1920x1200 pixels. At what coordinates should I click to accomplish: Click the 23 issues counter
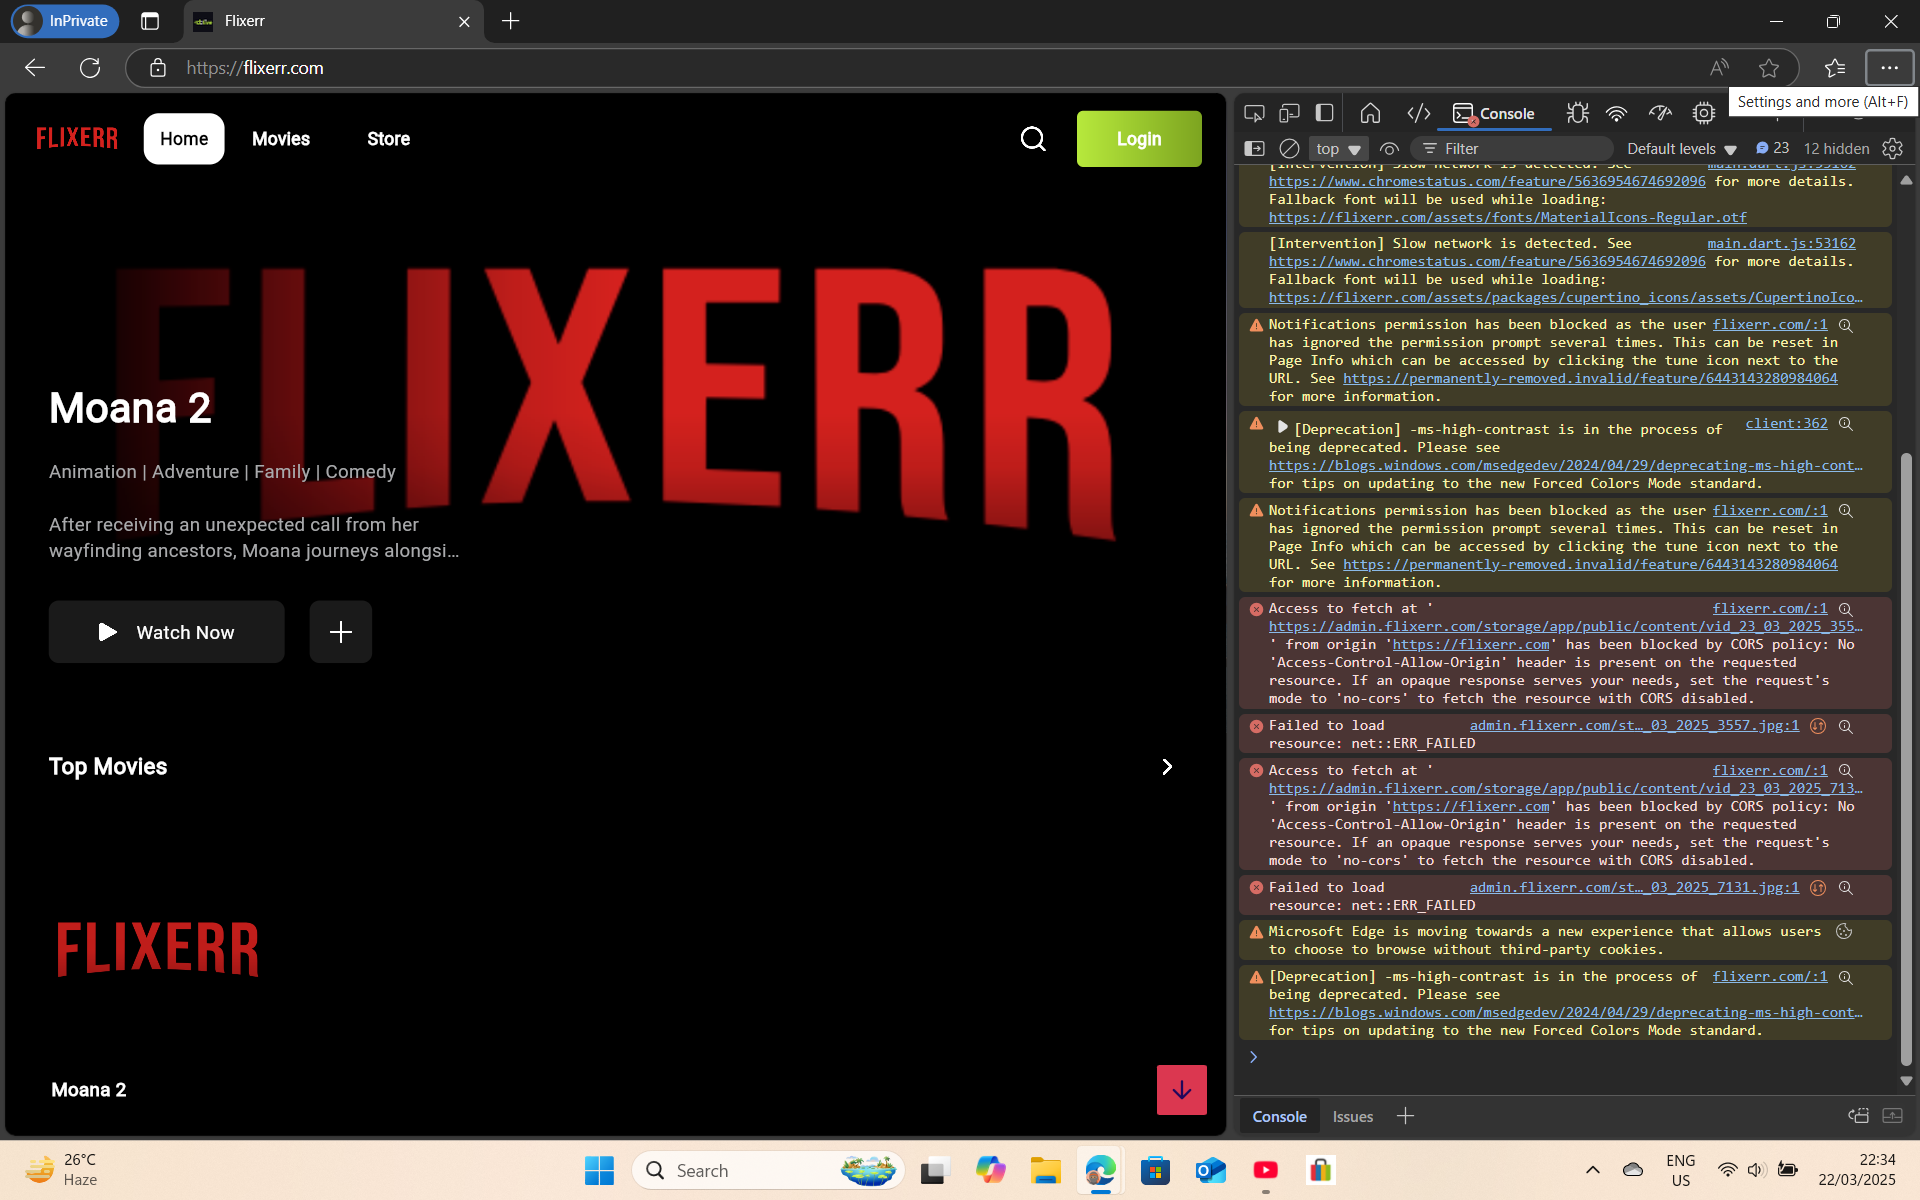1772,148
